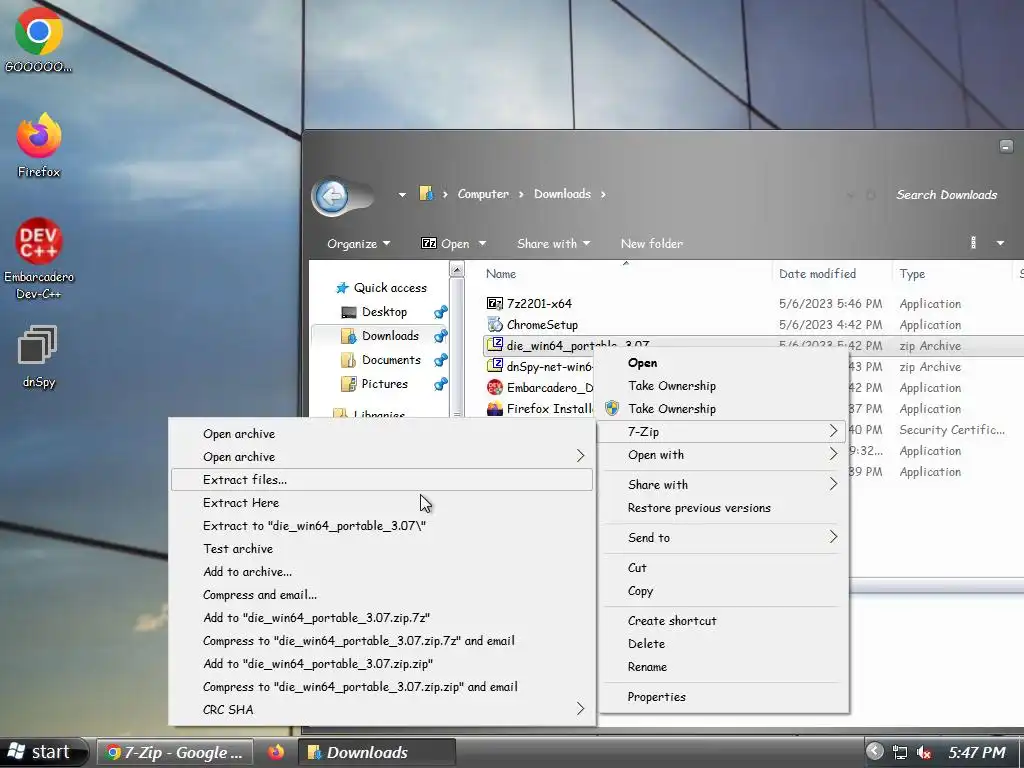Screen dimensions: 1024x768
Task: Select Cut in the context menu
Action: click(x=723, y=568)
